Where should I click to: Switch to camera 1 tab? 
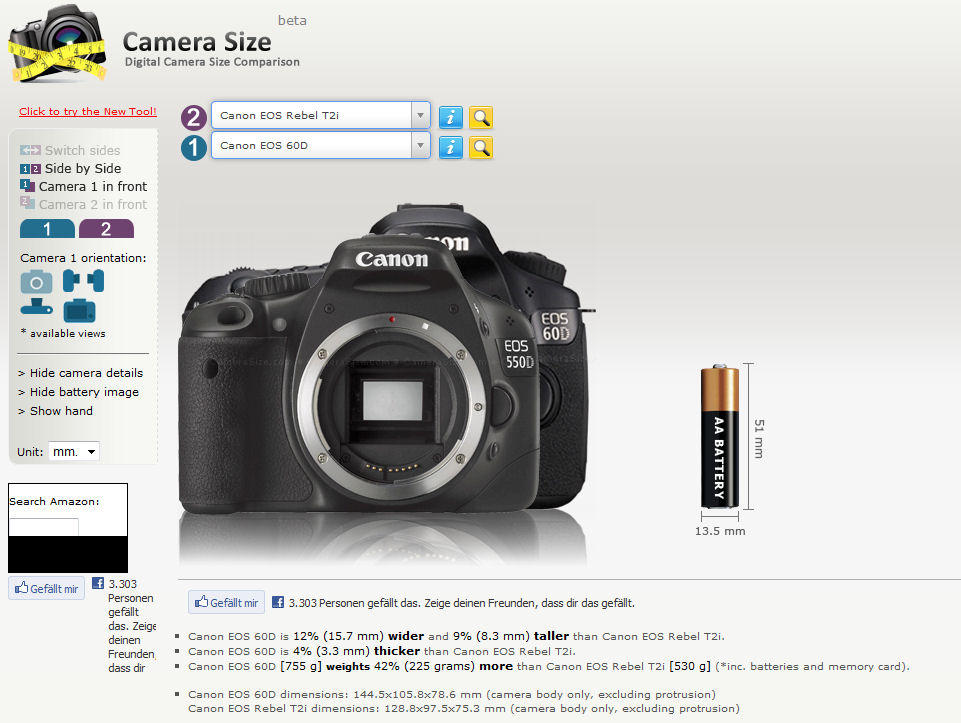click(x=47, y=229)
